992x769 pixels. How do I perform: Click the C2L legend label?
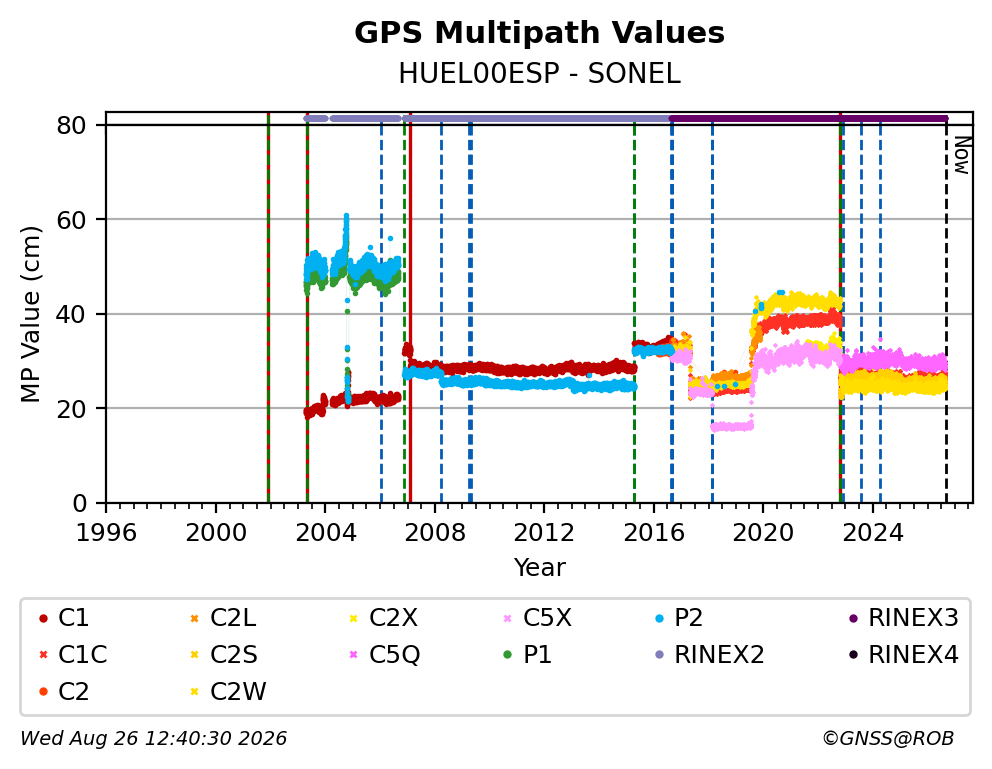pyautogui.click(x=233, y=618)
